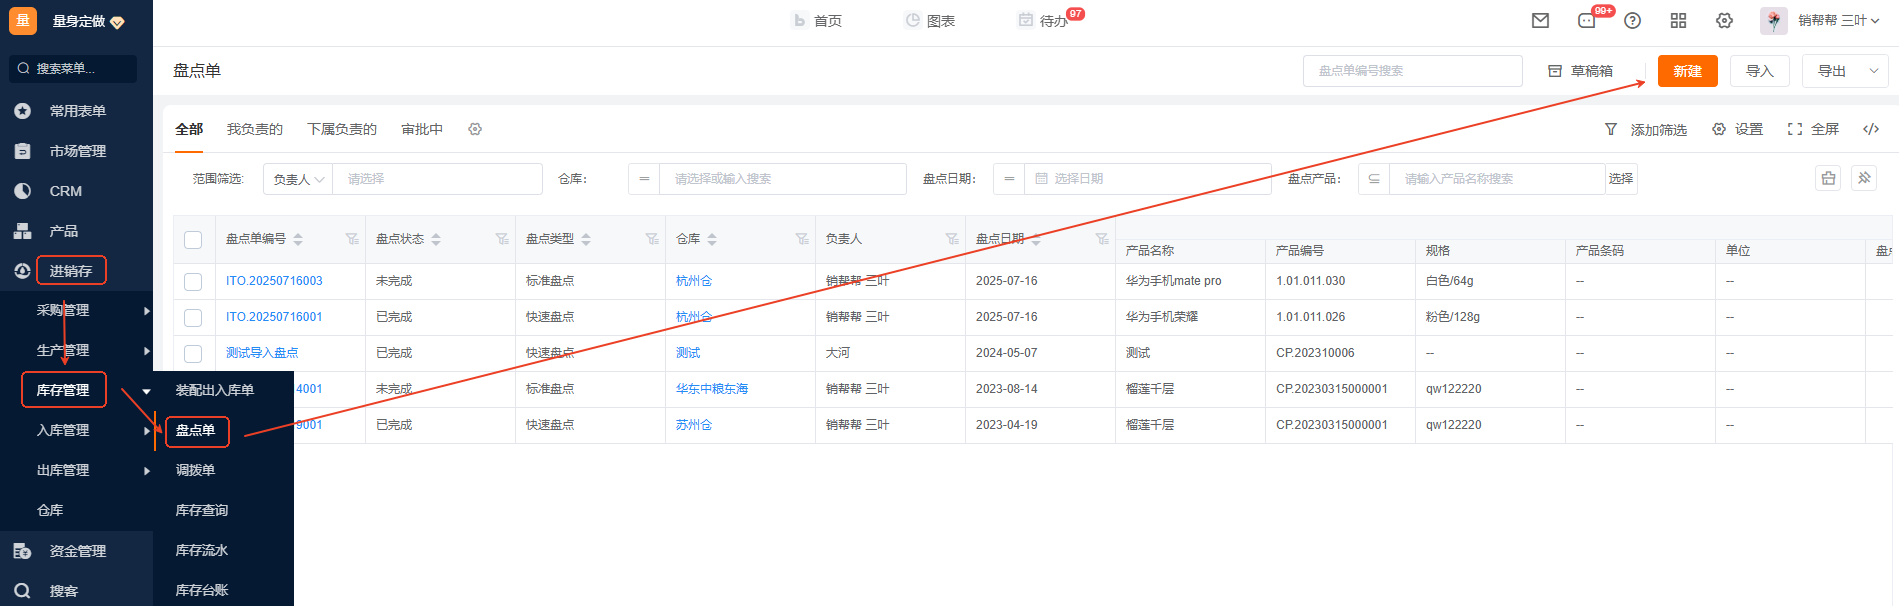Click the 新建 button
Image resolution: width=1899 pixels, height=606 pixels.
1688,71
